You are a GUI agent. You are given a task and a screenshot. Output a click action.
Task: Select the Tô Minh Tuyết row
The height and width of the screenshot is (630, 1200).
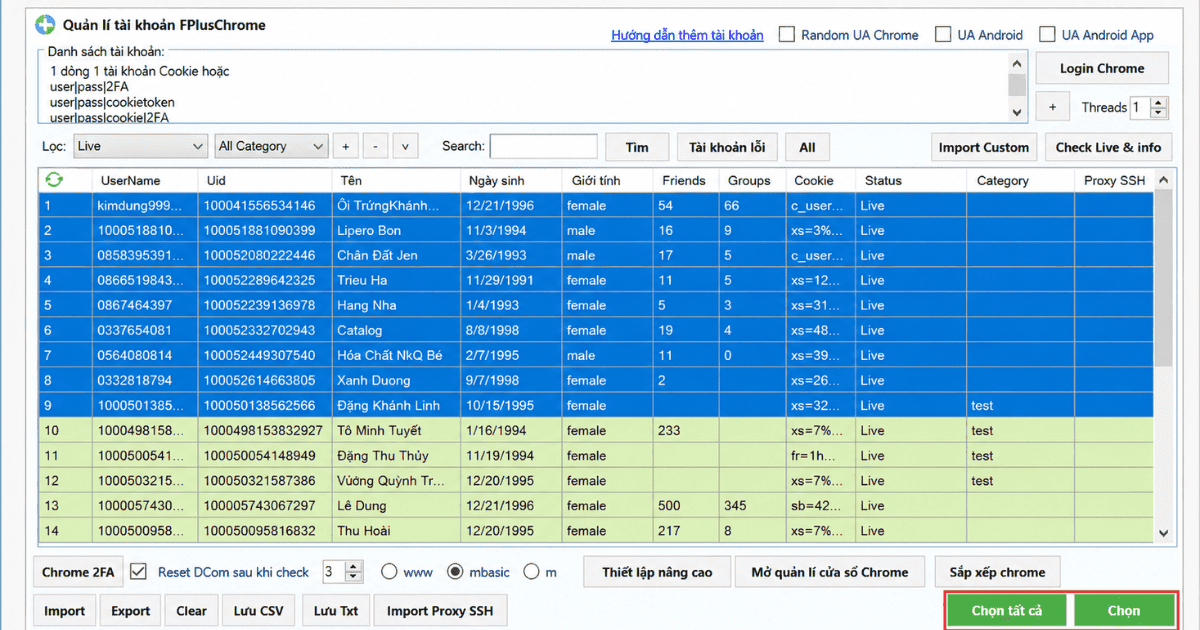597,430
